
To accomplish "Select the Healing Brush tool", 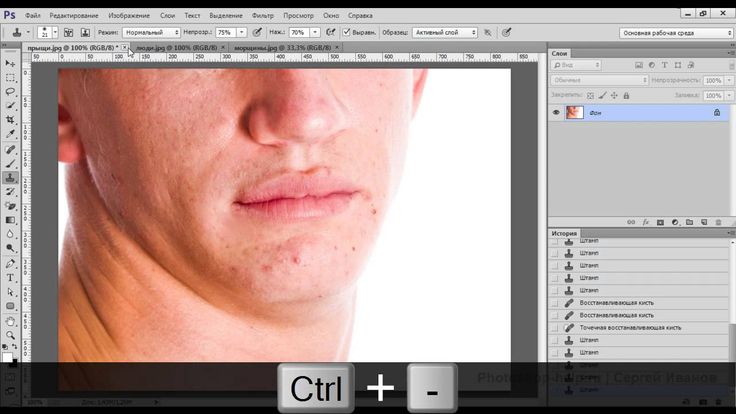I will pos(10,150).
